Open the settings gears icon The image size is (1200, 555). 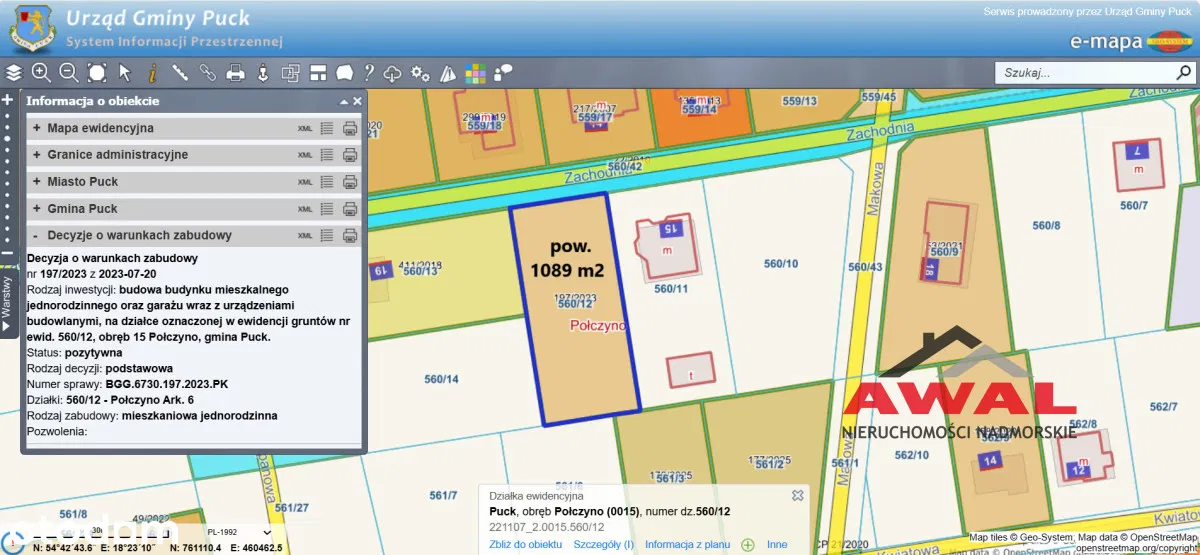click(x=420, y=72)
